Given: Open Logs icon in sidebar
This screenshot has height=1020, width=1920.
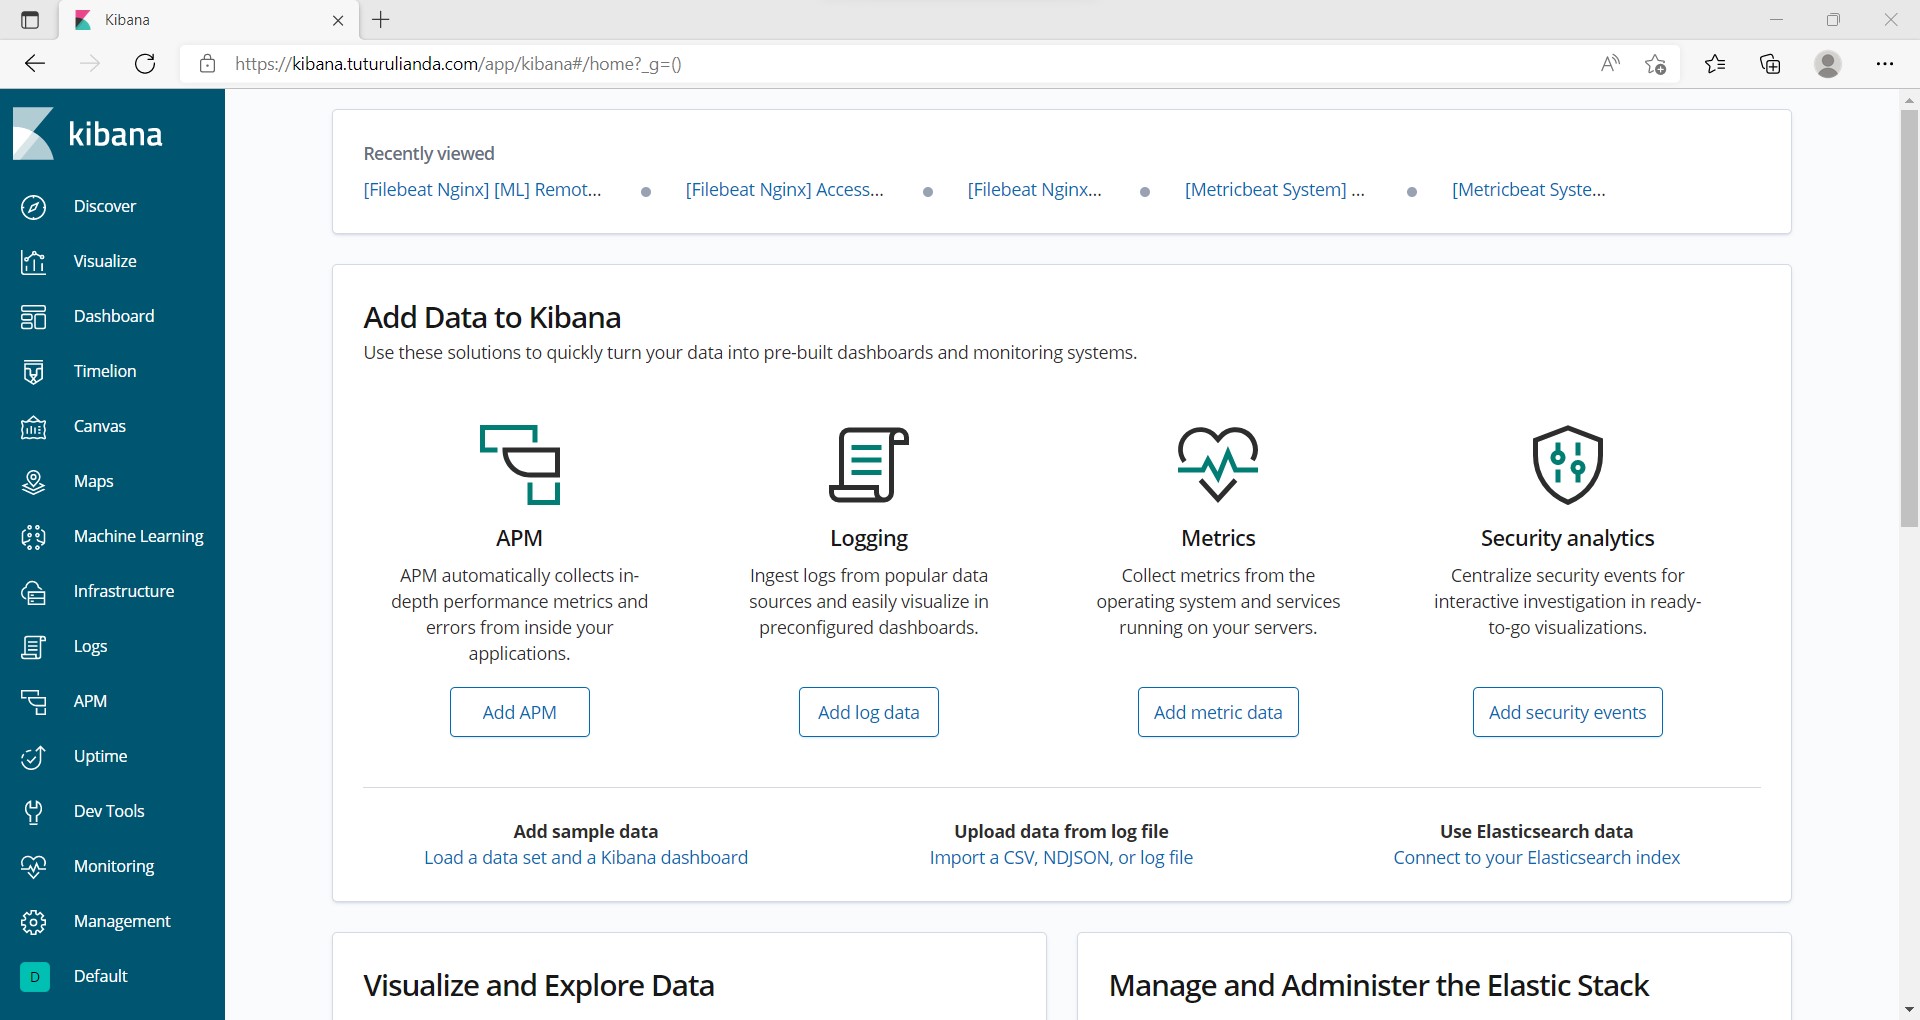Looking at the screenshot, I should [33, 647].
